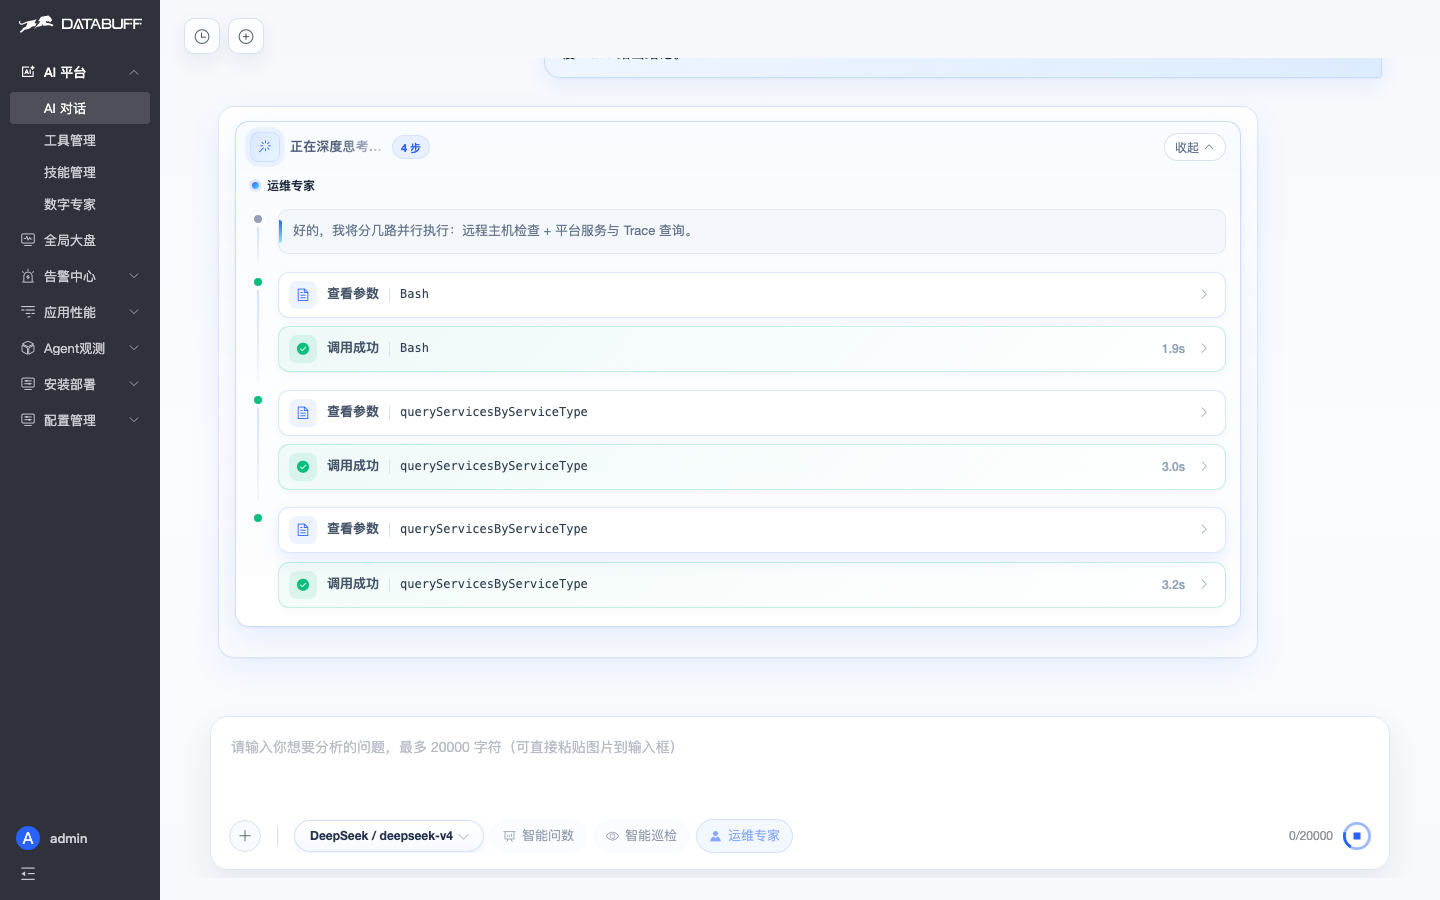1440x900 pixels.
Task: Open AI 对话 menu item
Action: pos(80,108)
